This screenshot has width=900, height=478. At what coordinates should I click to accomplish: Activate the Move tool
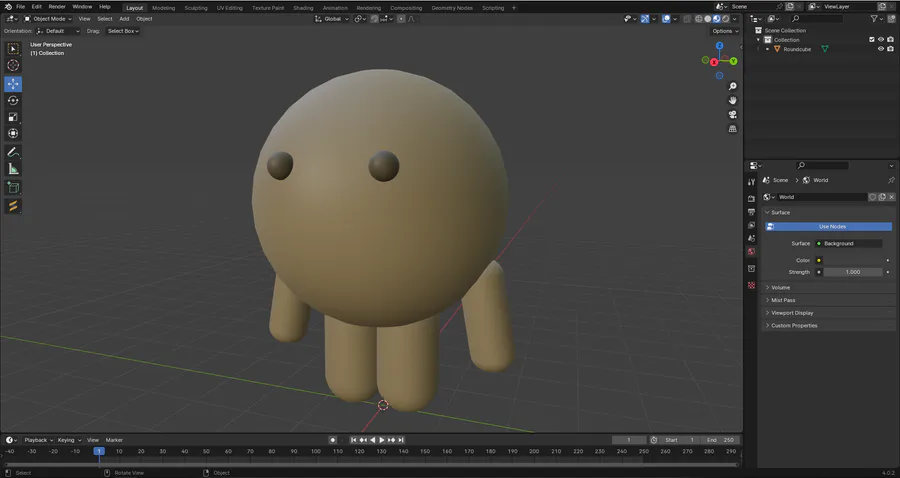point(13,84)
